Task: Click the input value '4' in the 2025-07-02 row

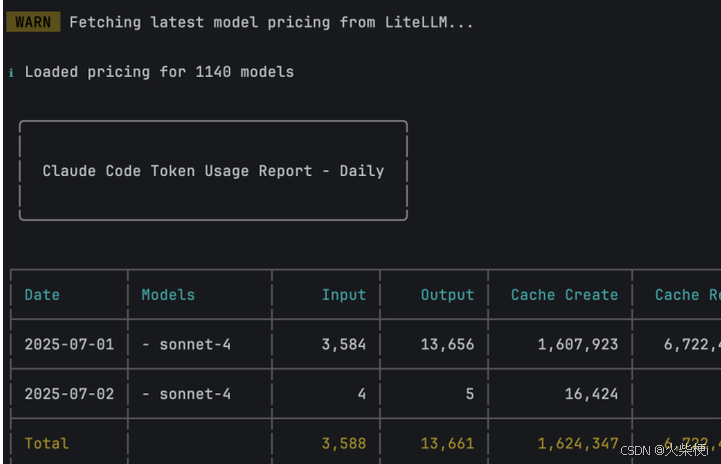Action: coord(362,394)
